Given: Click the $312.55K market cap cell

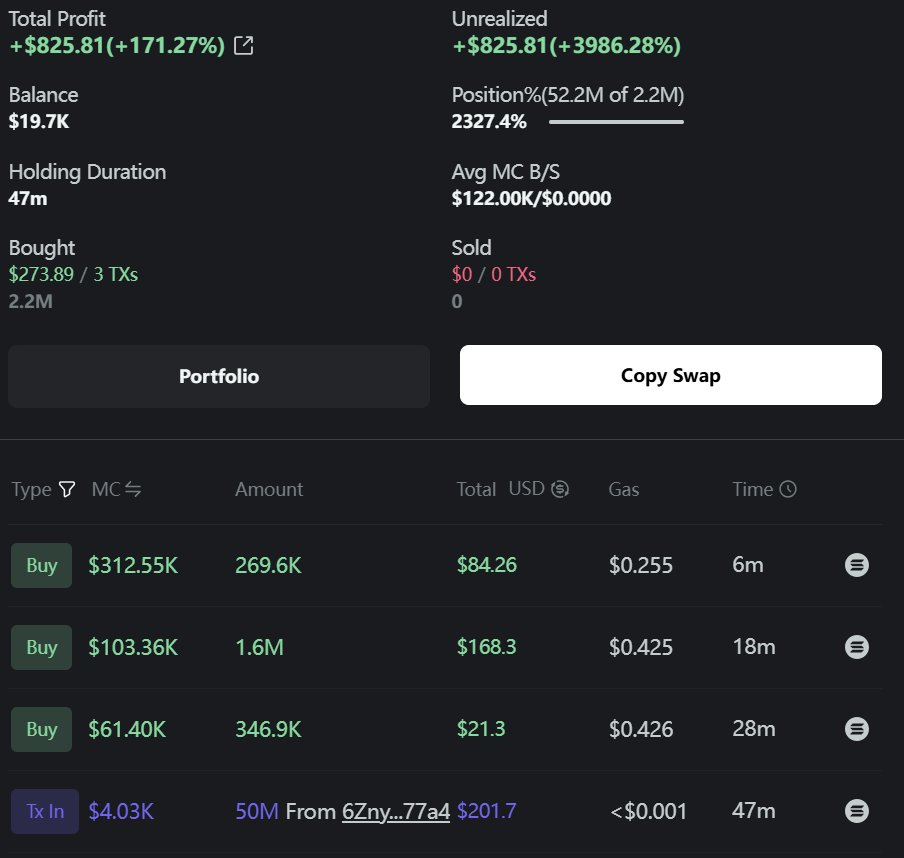Looking at the screenshot, I should coord(133,566).
